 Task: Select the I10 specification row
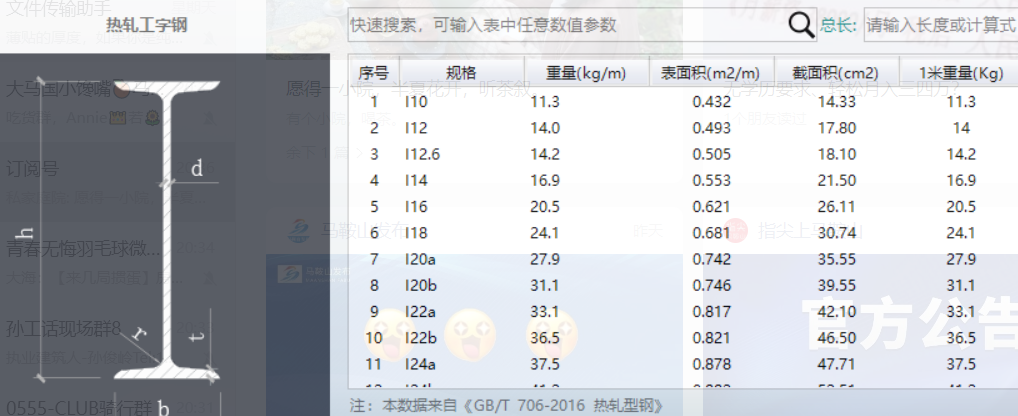coord(683,102)
